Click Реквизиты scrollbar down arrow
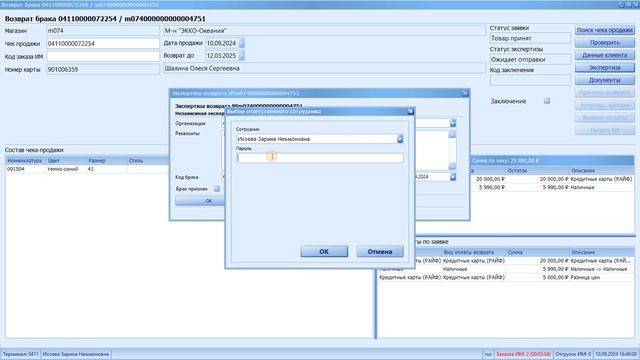This screenshot has height=360, width=640. [x=452, y=166]
